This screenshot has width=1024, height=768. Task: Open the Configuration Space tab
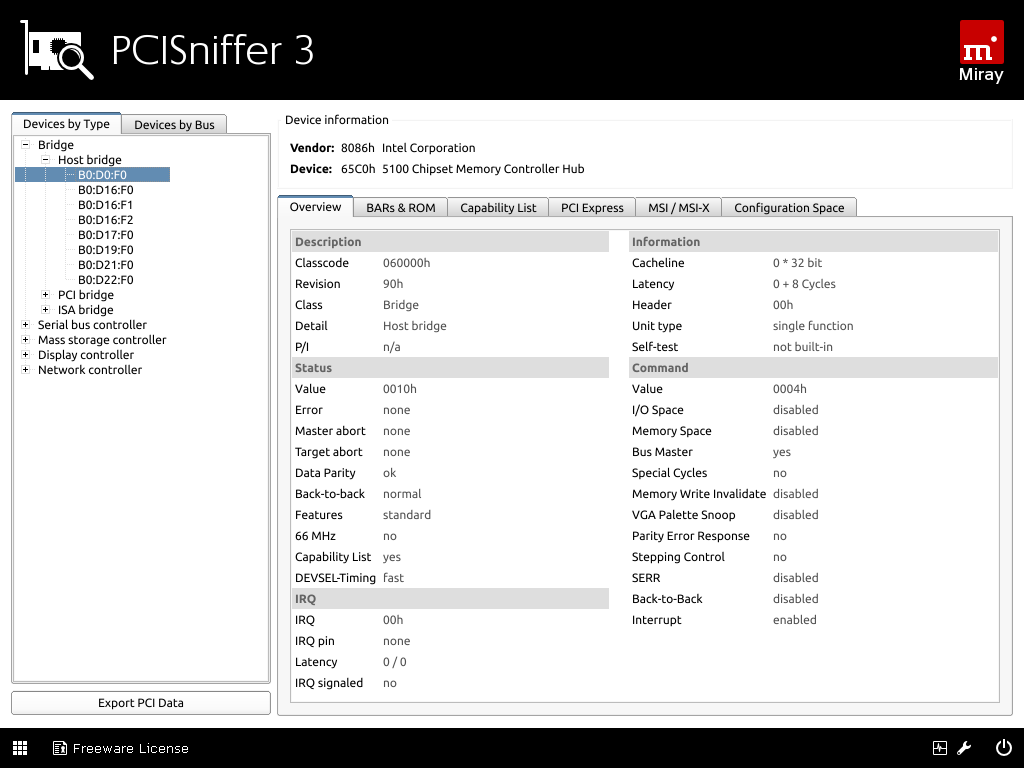pyautogui.click(x=788, y=208)
